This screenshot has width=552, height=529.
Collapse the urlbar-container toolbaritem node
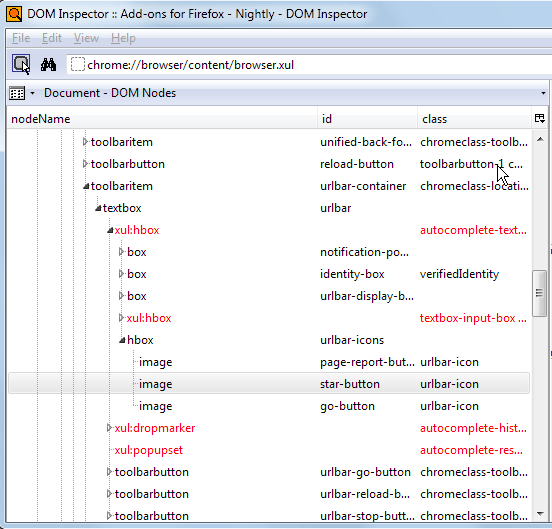(86, 186)
